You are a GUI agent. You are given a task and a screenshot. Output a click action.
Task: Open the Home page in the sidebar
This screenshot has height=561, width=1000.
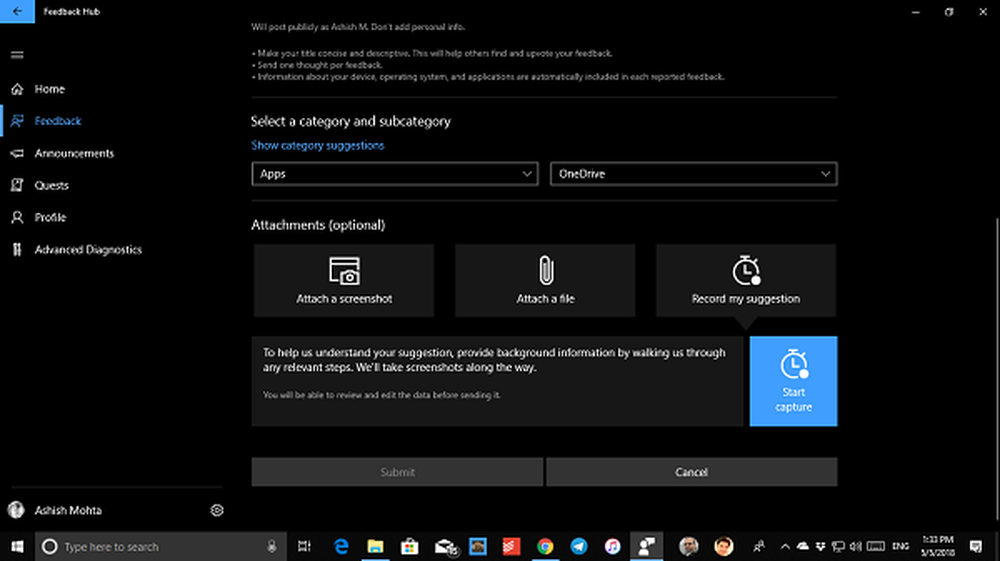(49, 89)
